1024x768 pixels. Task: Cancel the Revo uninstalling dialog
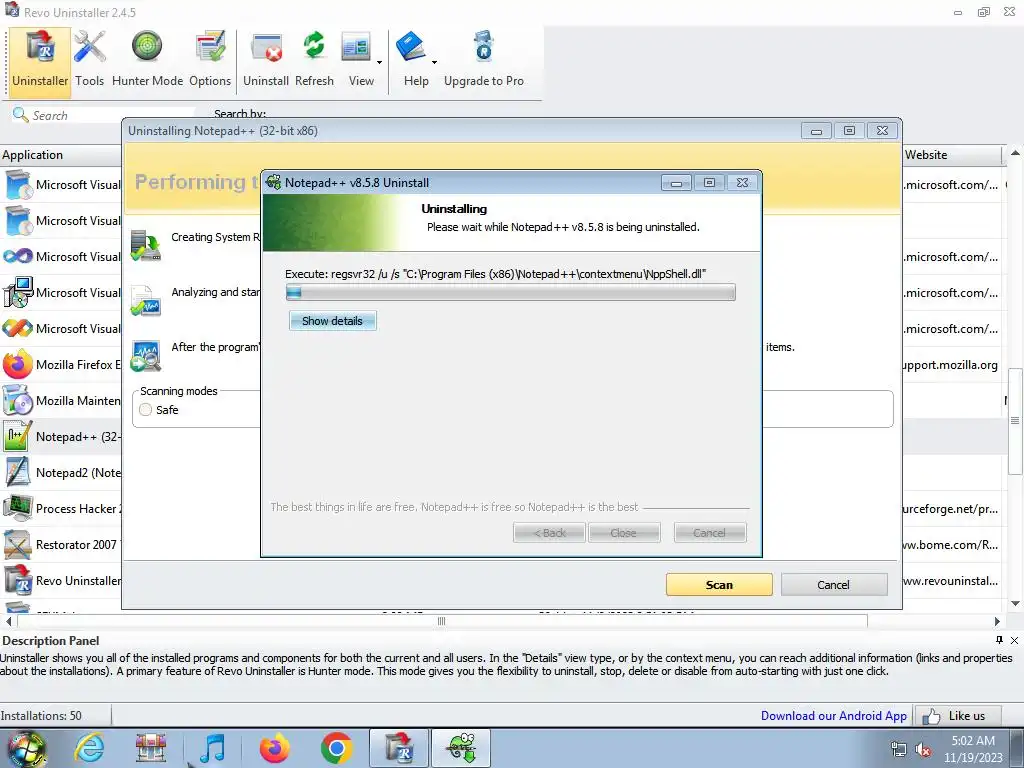point(834,584)
